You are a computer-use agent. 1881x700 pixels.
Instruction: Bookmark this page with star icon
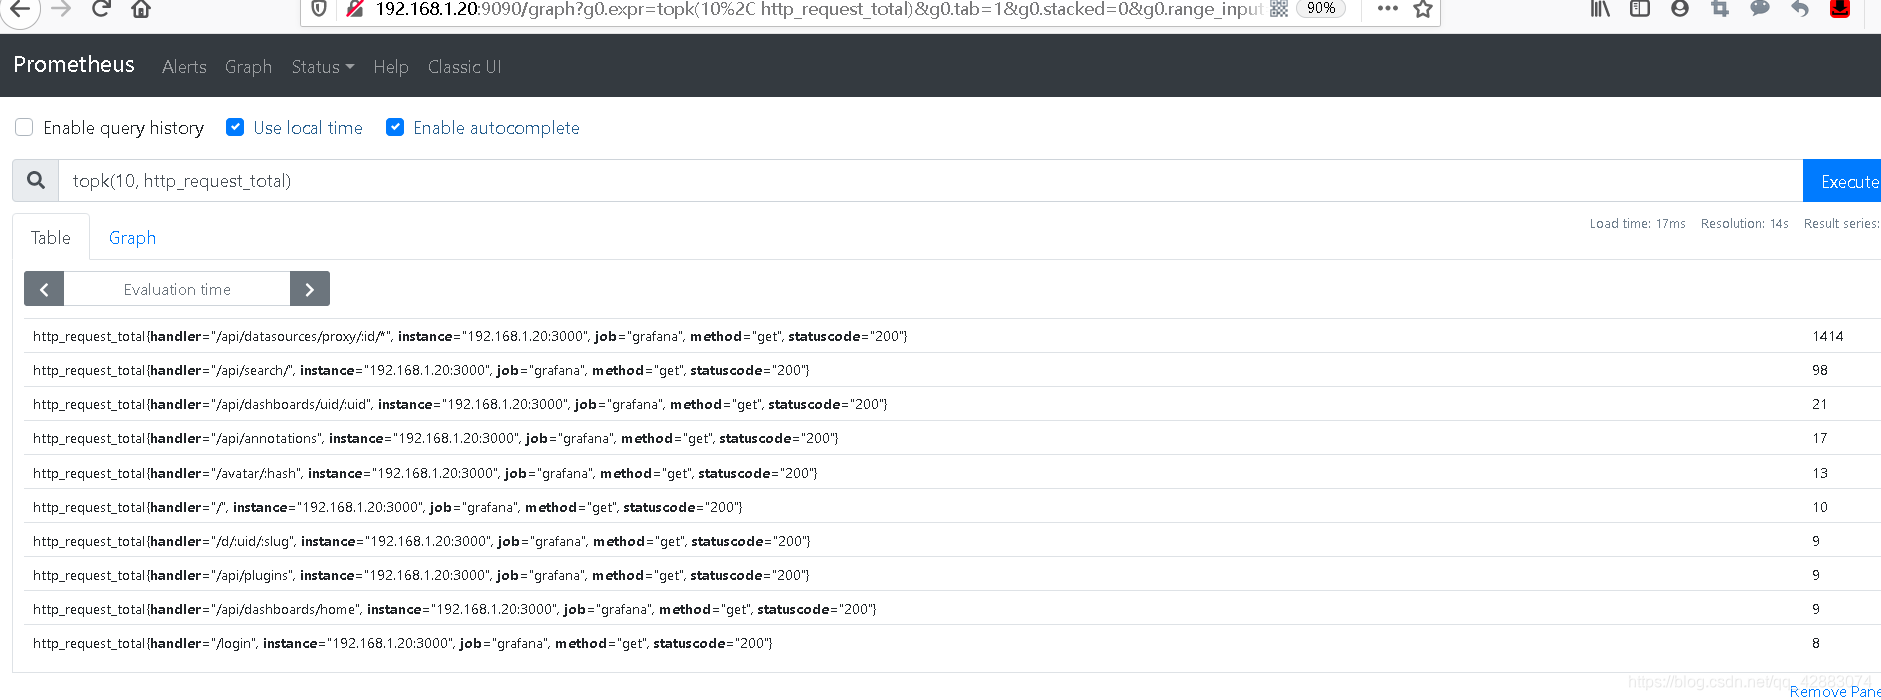click(1423, 9)
